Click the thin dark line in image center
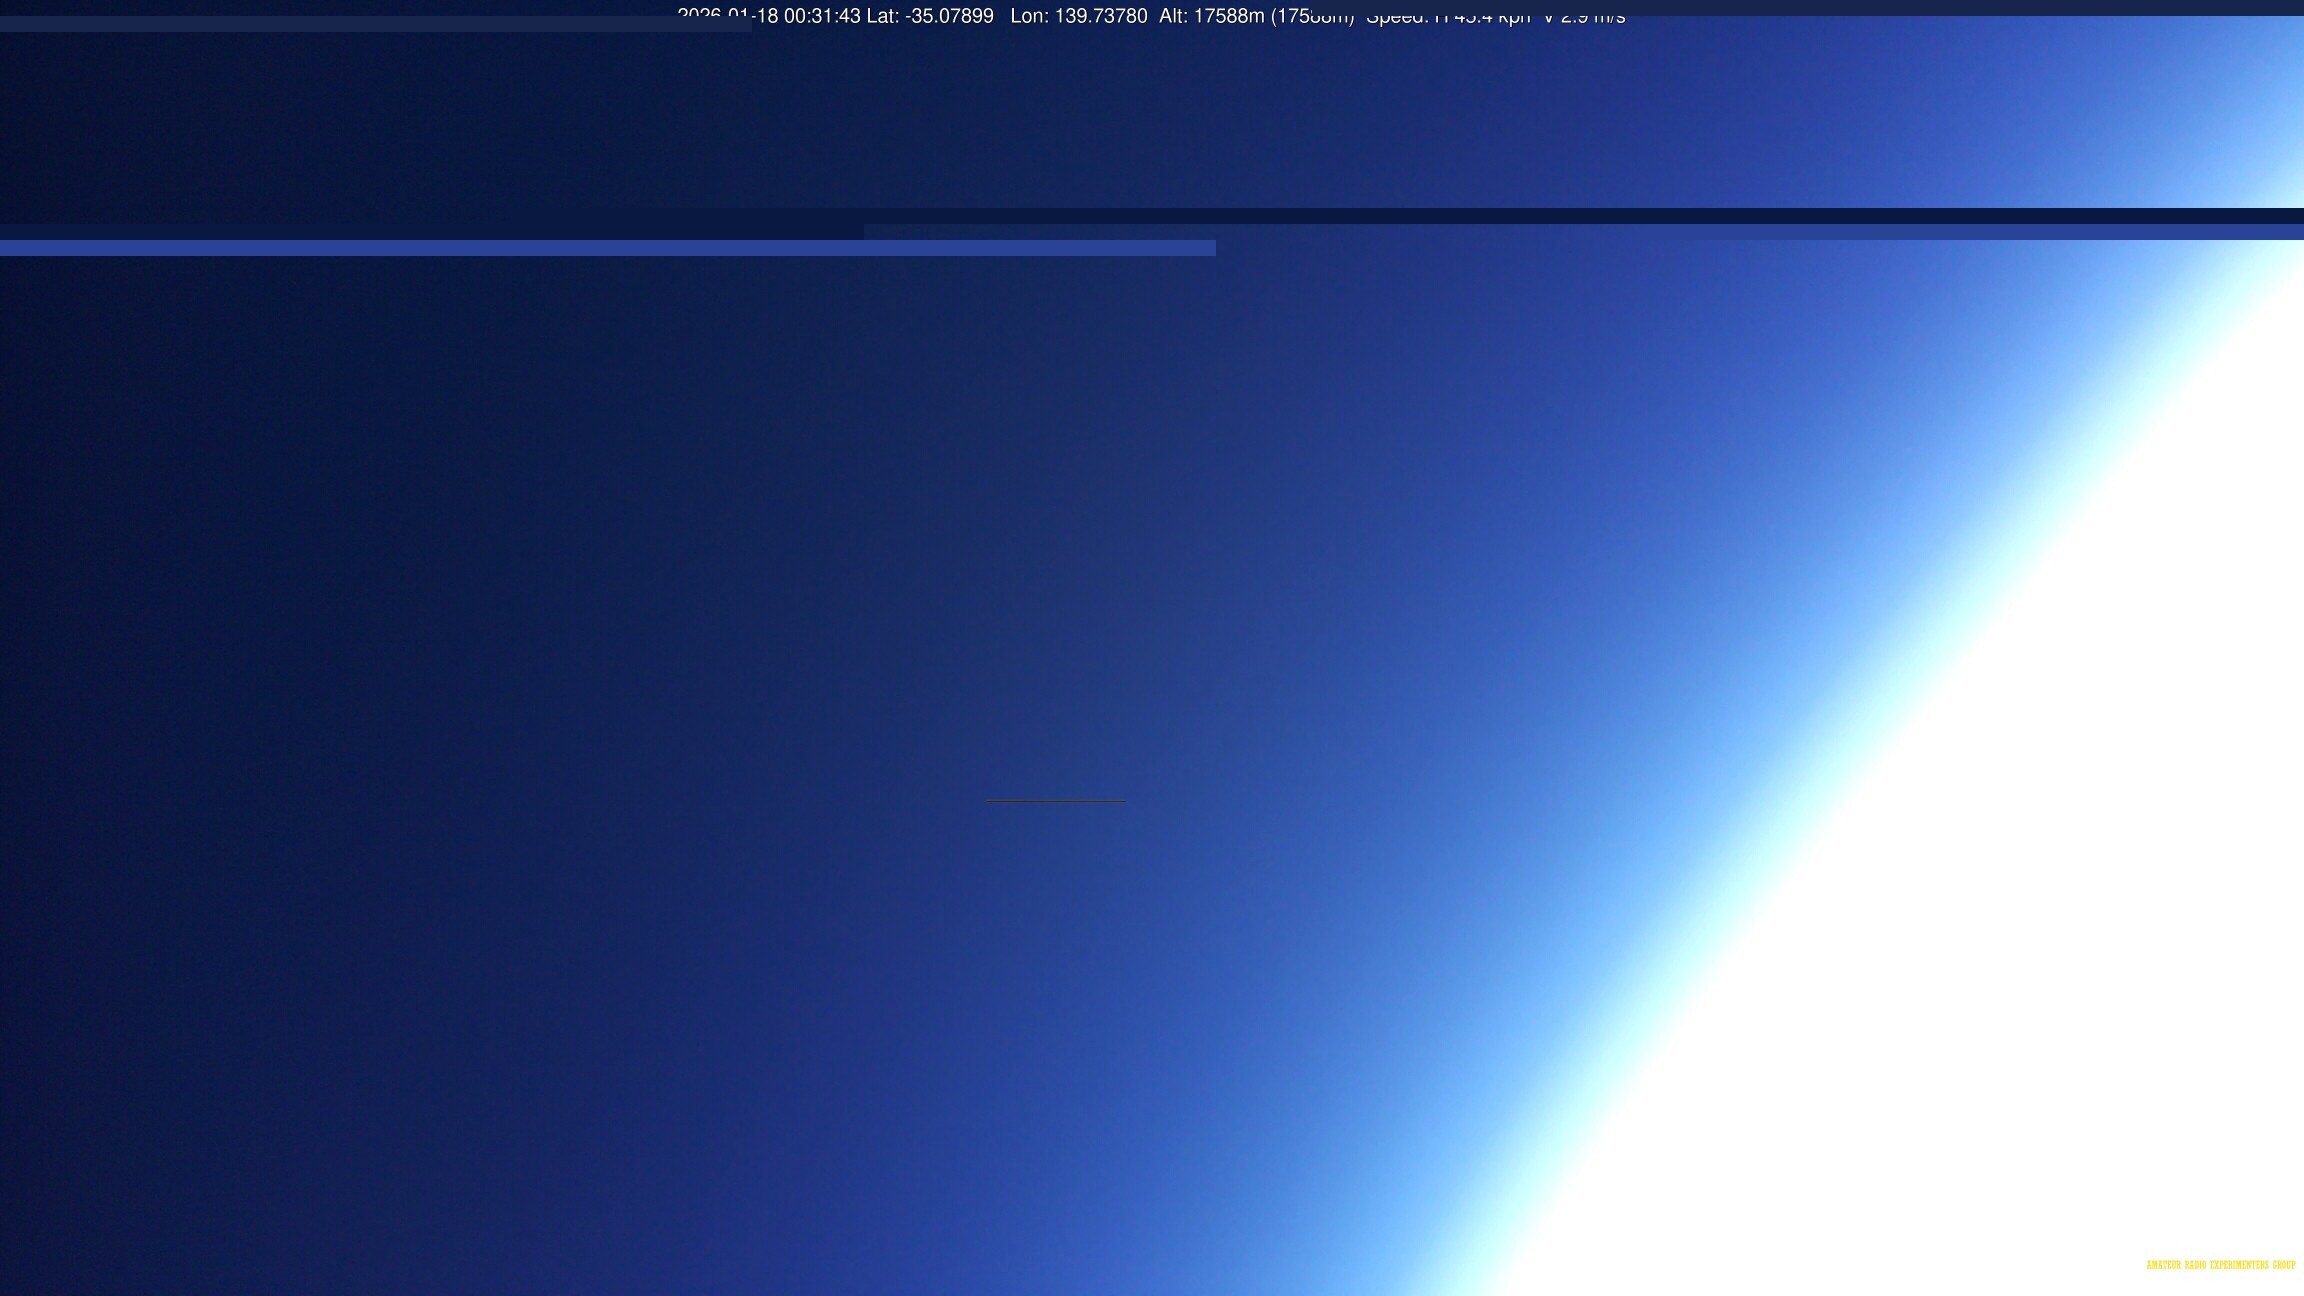This screenshot has height=1296, width=2304. [x=1055, y=801]
